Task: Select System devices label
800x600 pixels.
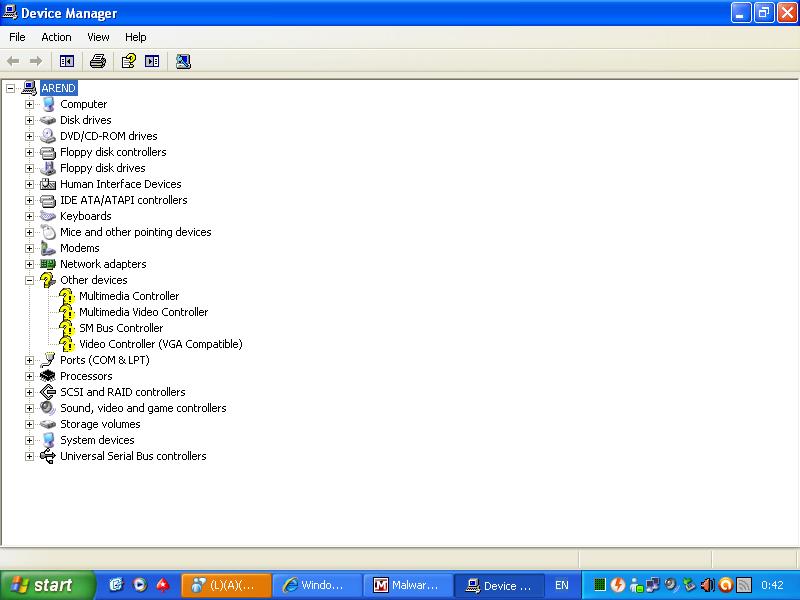Action: [x=97, y=440]
